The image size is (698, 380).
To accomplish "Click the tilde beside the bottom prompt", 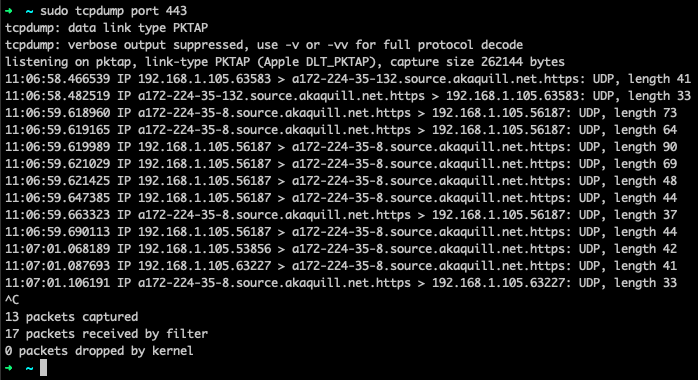I will coord(29,368).
